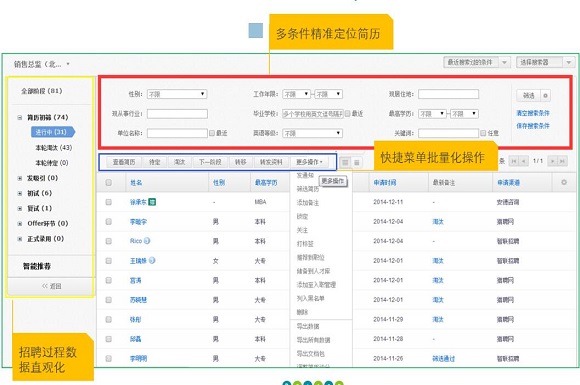580x385 pixels.
Task: Open column settings gear in table header
Action: [x=564, y=182]
